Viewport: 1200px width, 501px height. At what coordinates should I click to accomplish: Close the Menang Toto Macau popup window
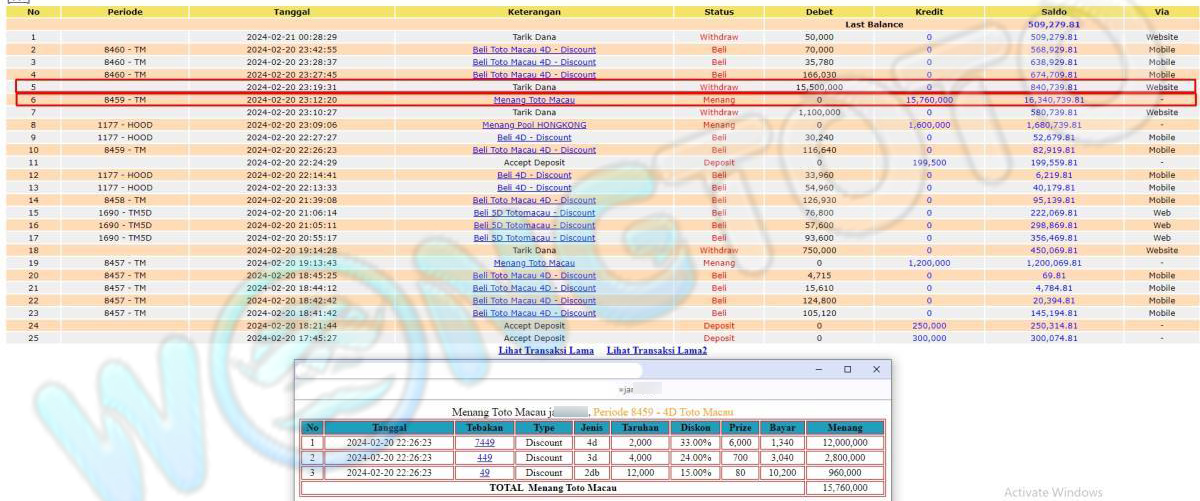[876, 369]
